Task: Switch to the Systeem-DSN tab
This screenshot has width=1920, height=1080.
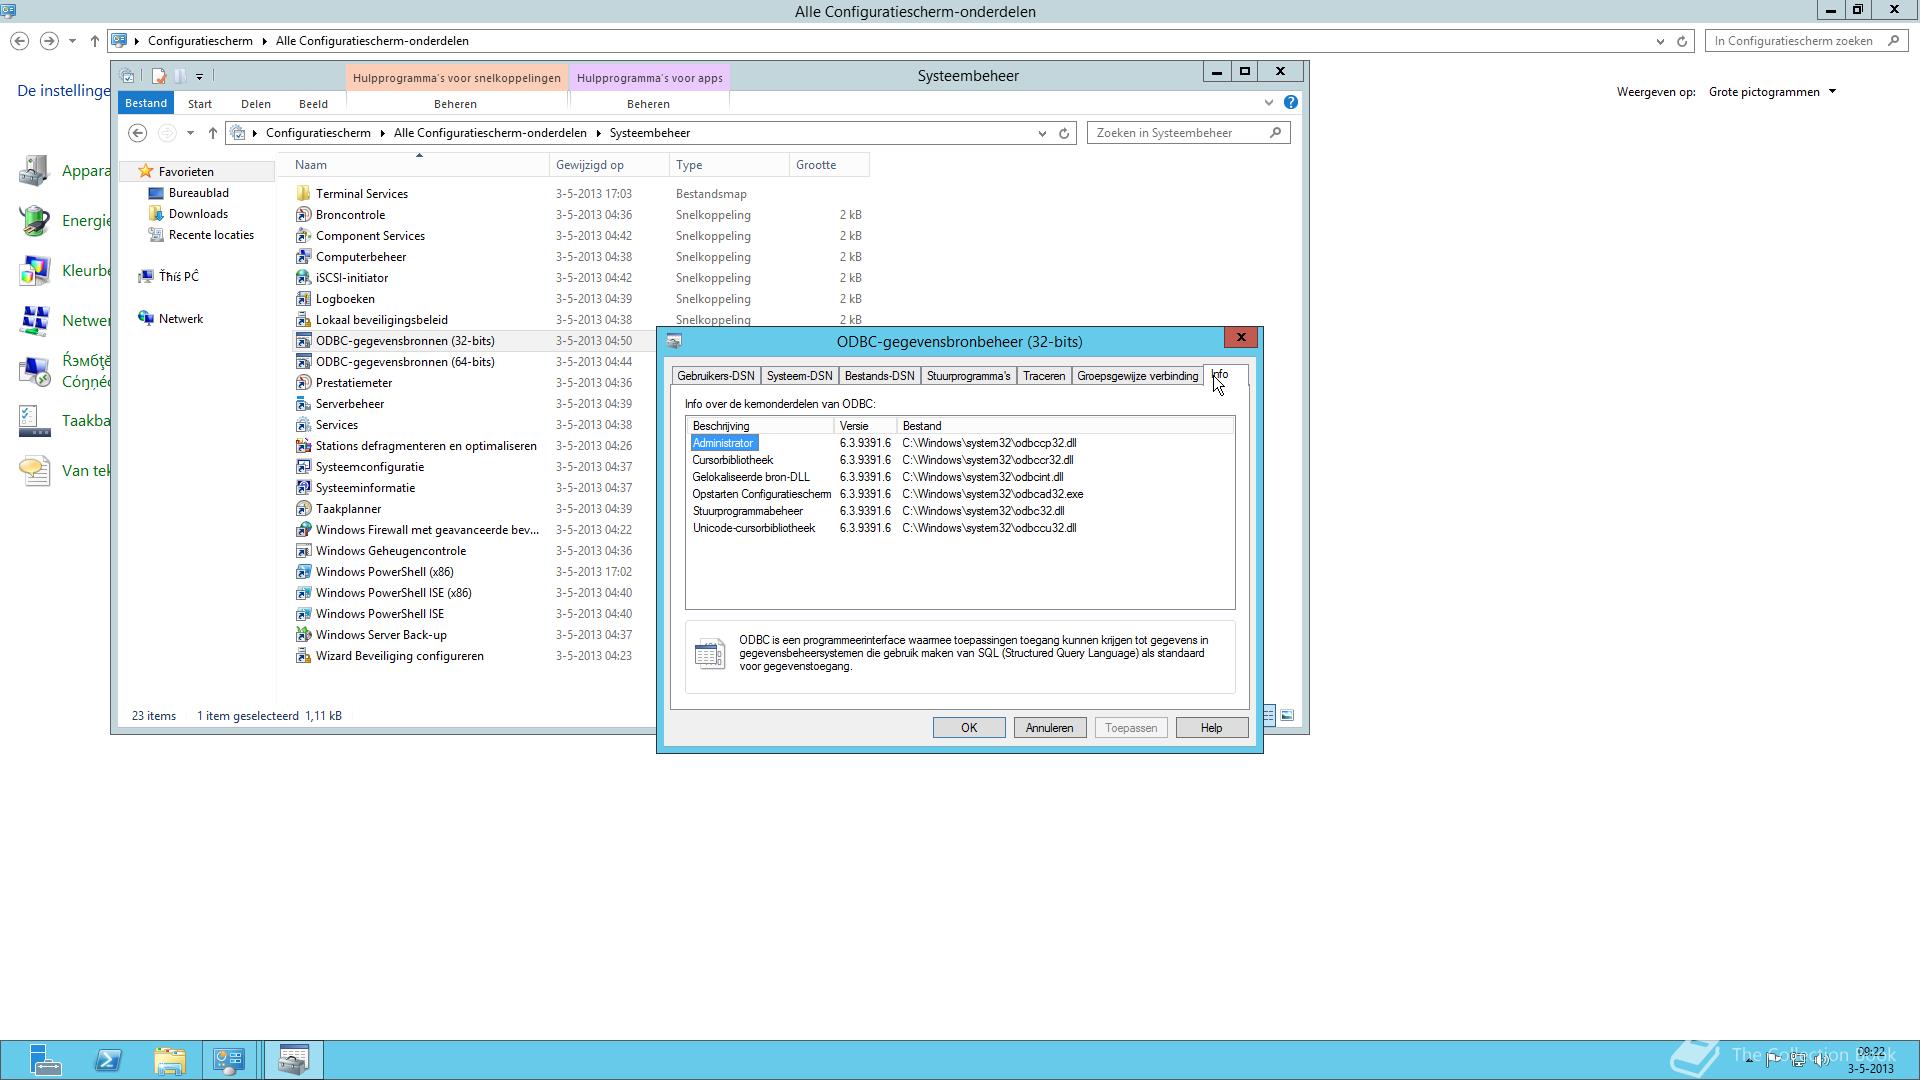Action: pos(799,376)
